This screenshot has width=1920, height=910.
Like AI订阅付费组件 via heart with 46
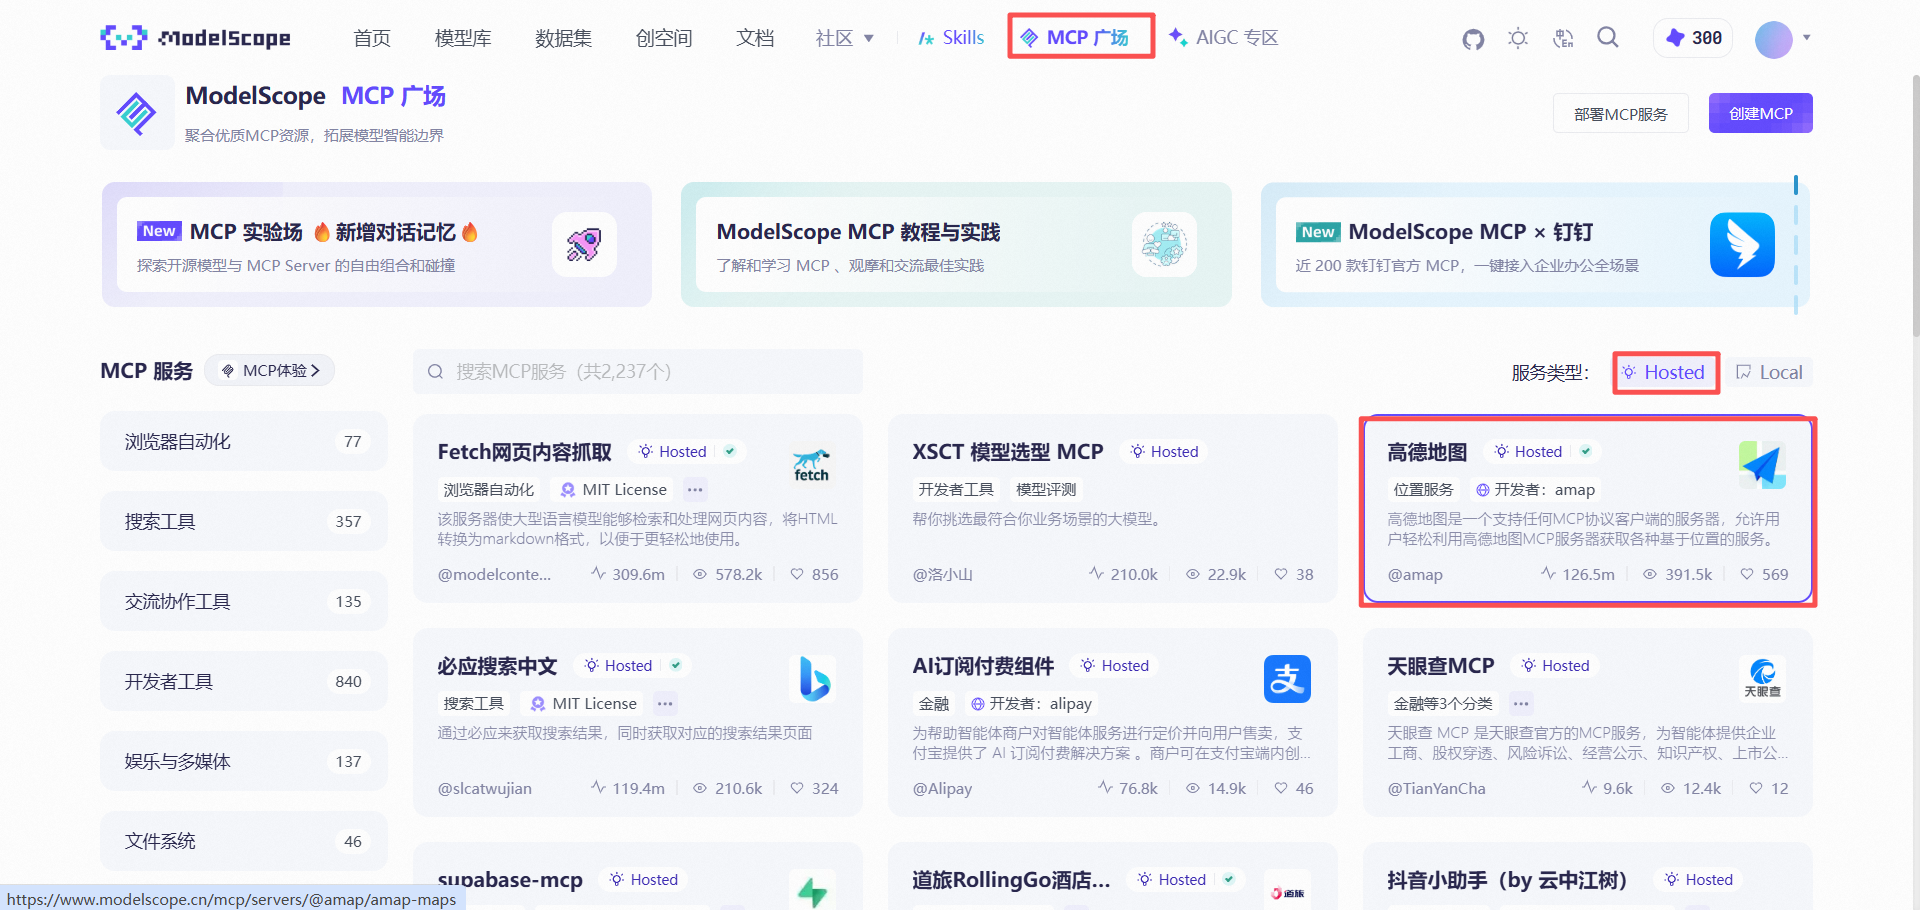tap(1281, 788)
